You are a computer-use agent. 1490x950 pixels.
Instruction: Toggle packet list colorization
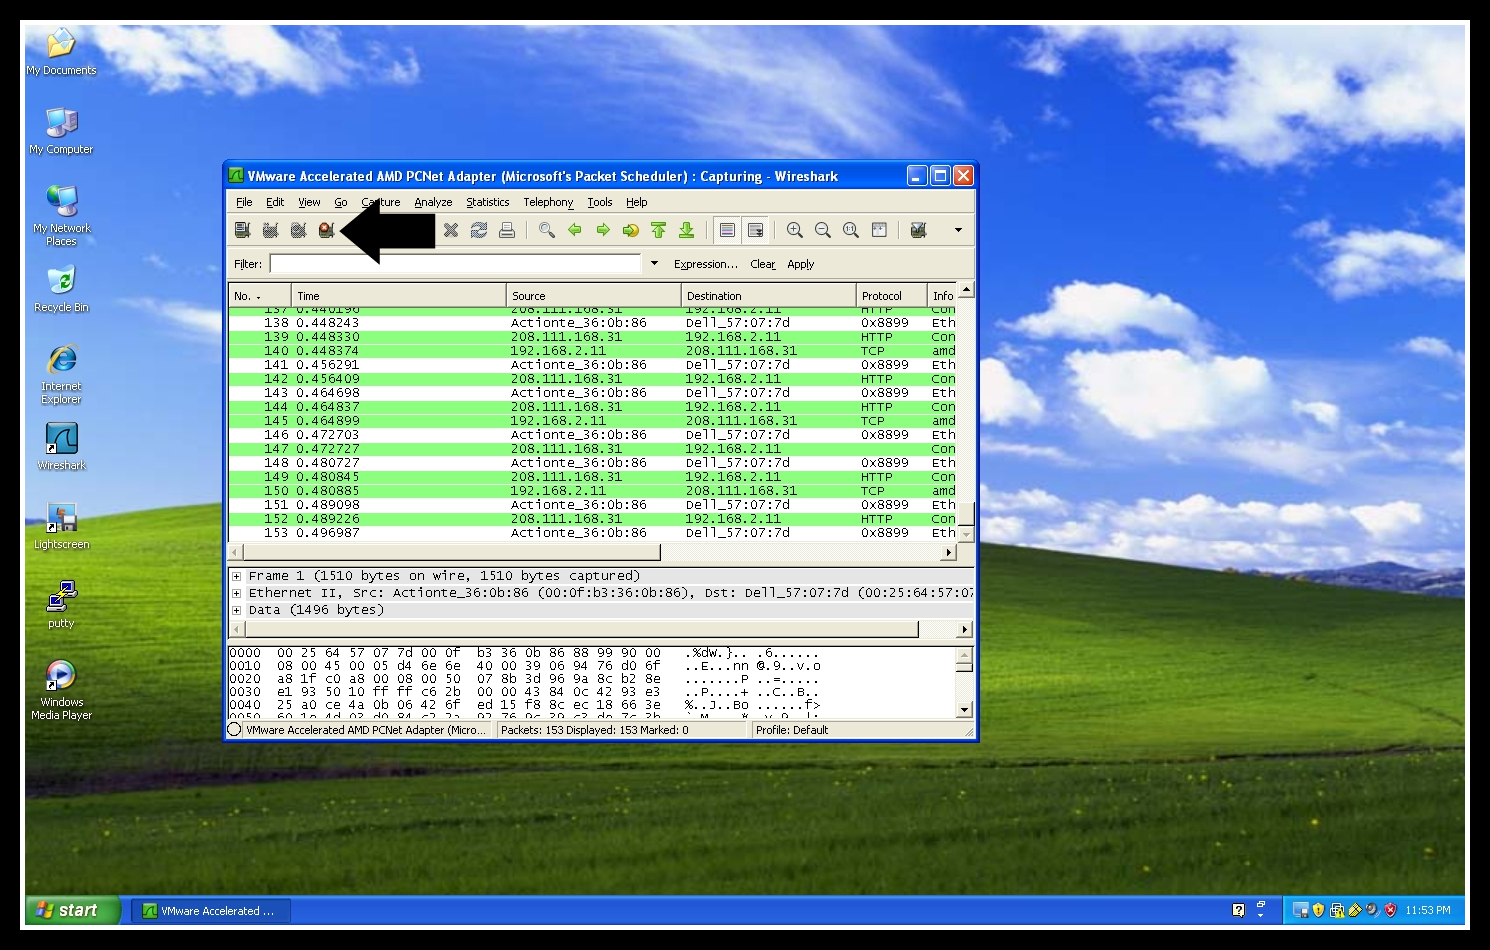(727, 230)
